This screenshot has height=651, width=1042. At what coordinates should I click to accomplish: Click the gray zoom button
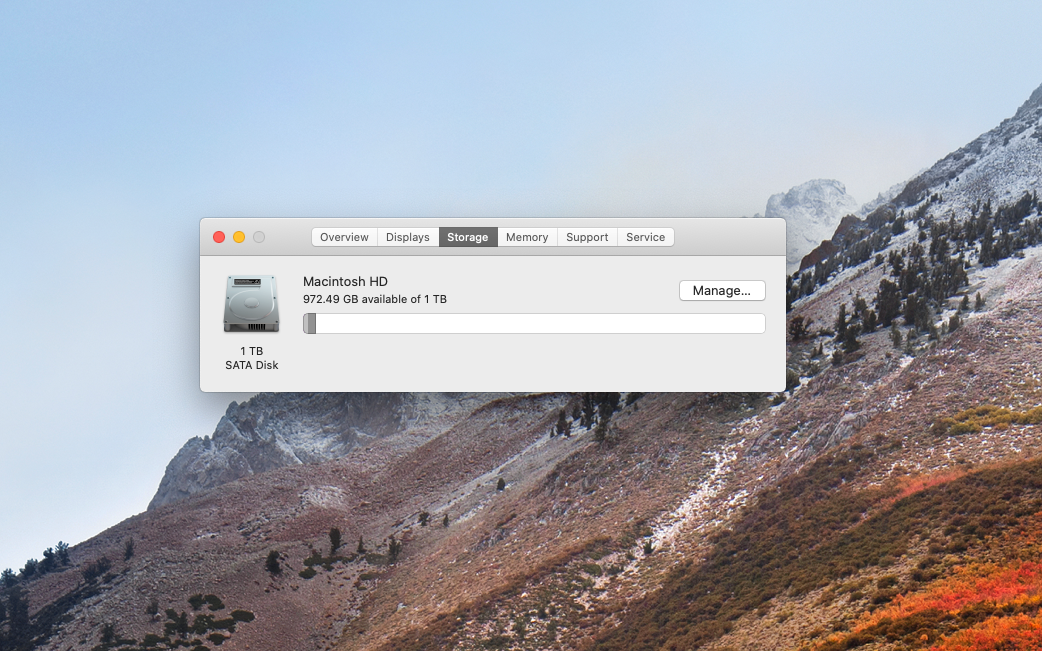click(258, 237)
